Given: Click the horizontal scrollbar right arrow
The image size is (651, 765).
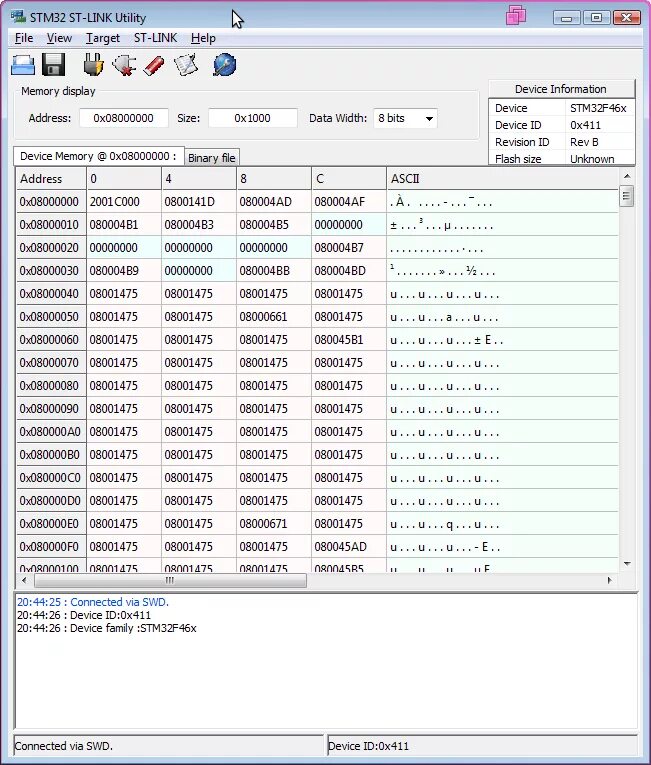Looking at the screenshot, I should point(610,580).
